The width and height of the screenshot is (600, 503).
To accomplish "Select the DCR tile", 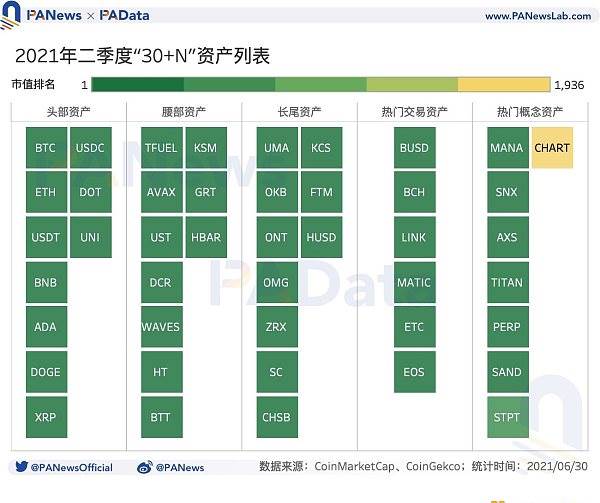I will point(162,282).
